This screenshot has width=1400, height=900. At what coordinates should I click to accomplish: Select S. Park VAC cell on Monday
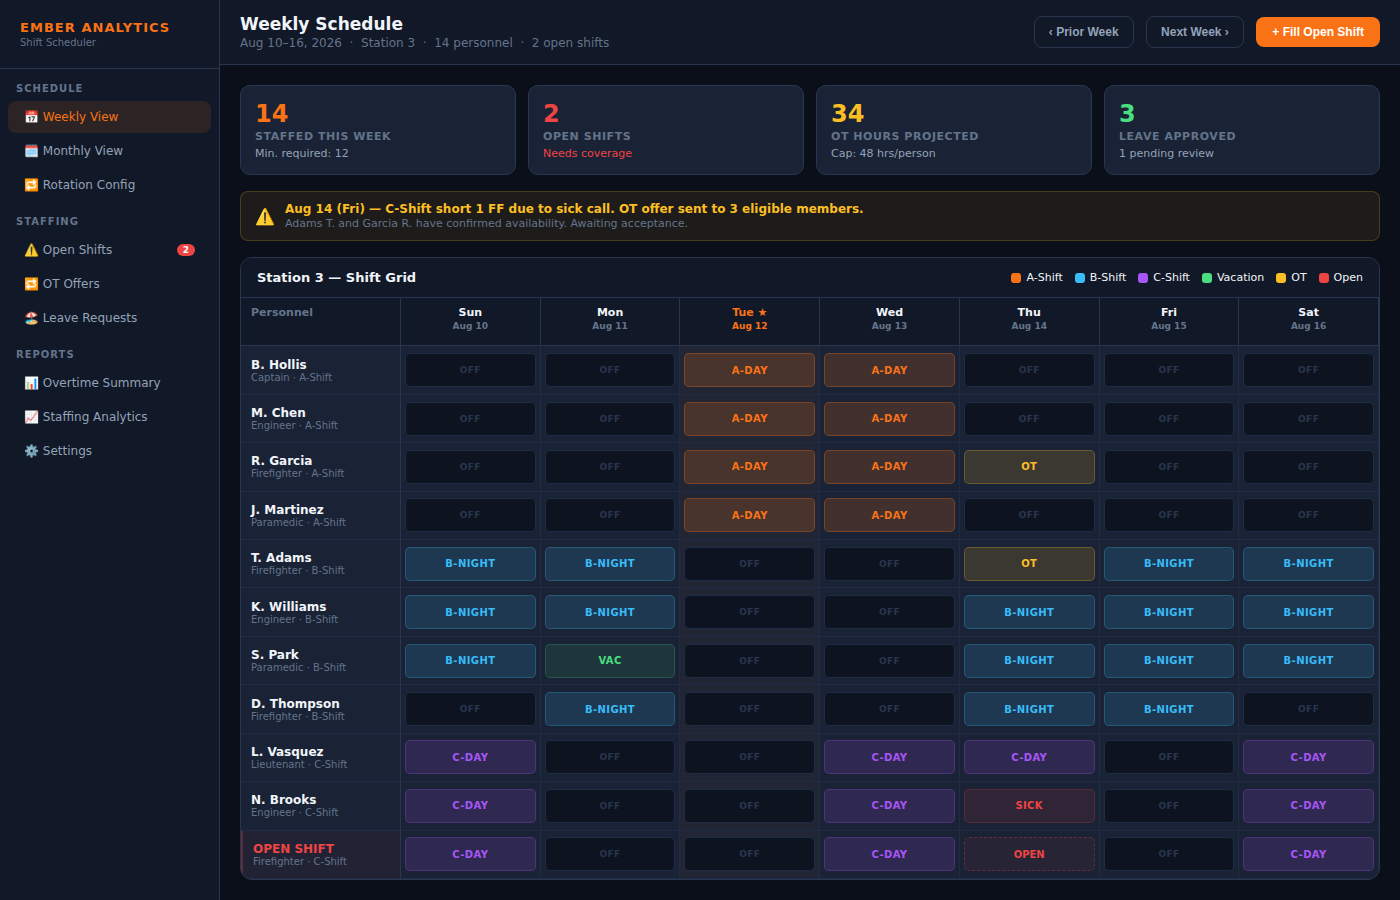click(x=610, y=661)
